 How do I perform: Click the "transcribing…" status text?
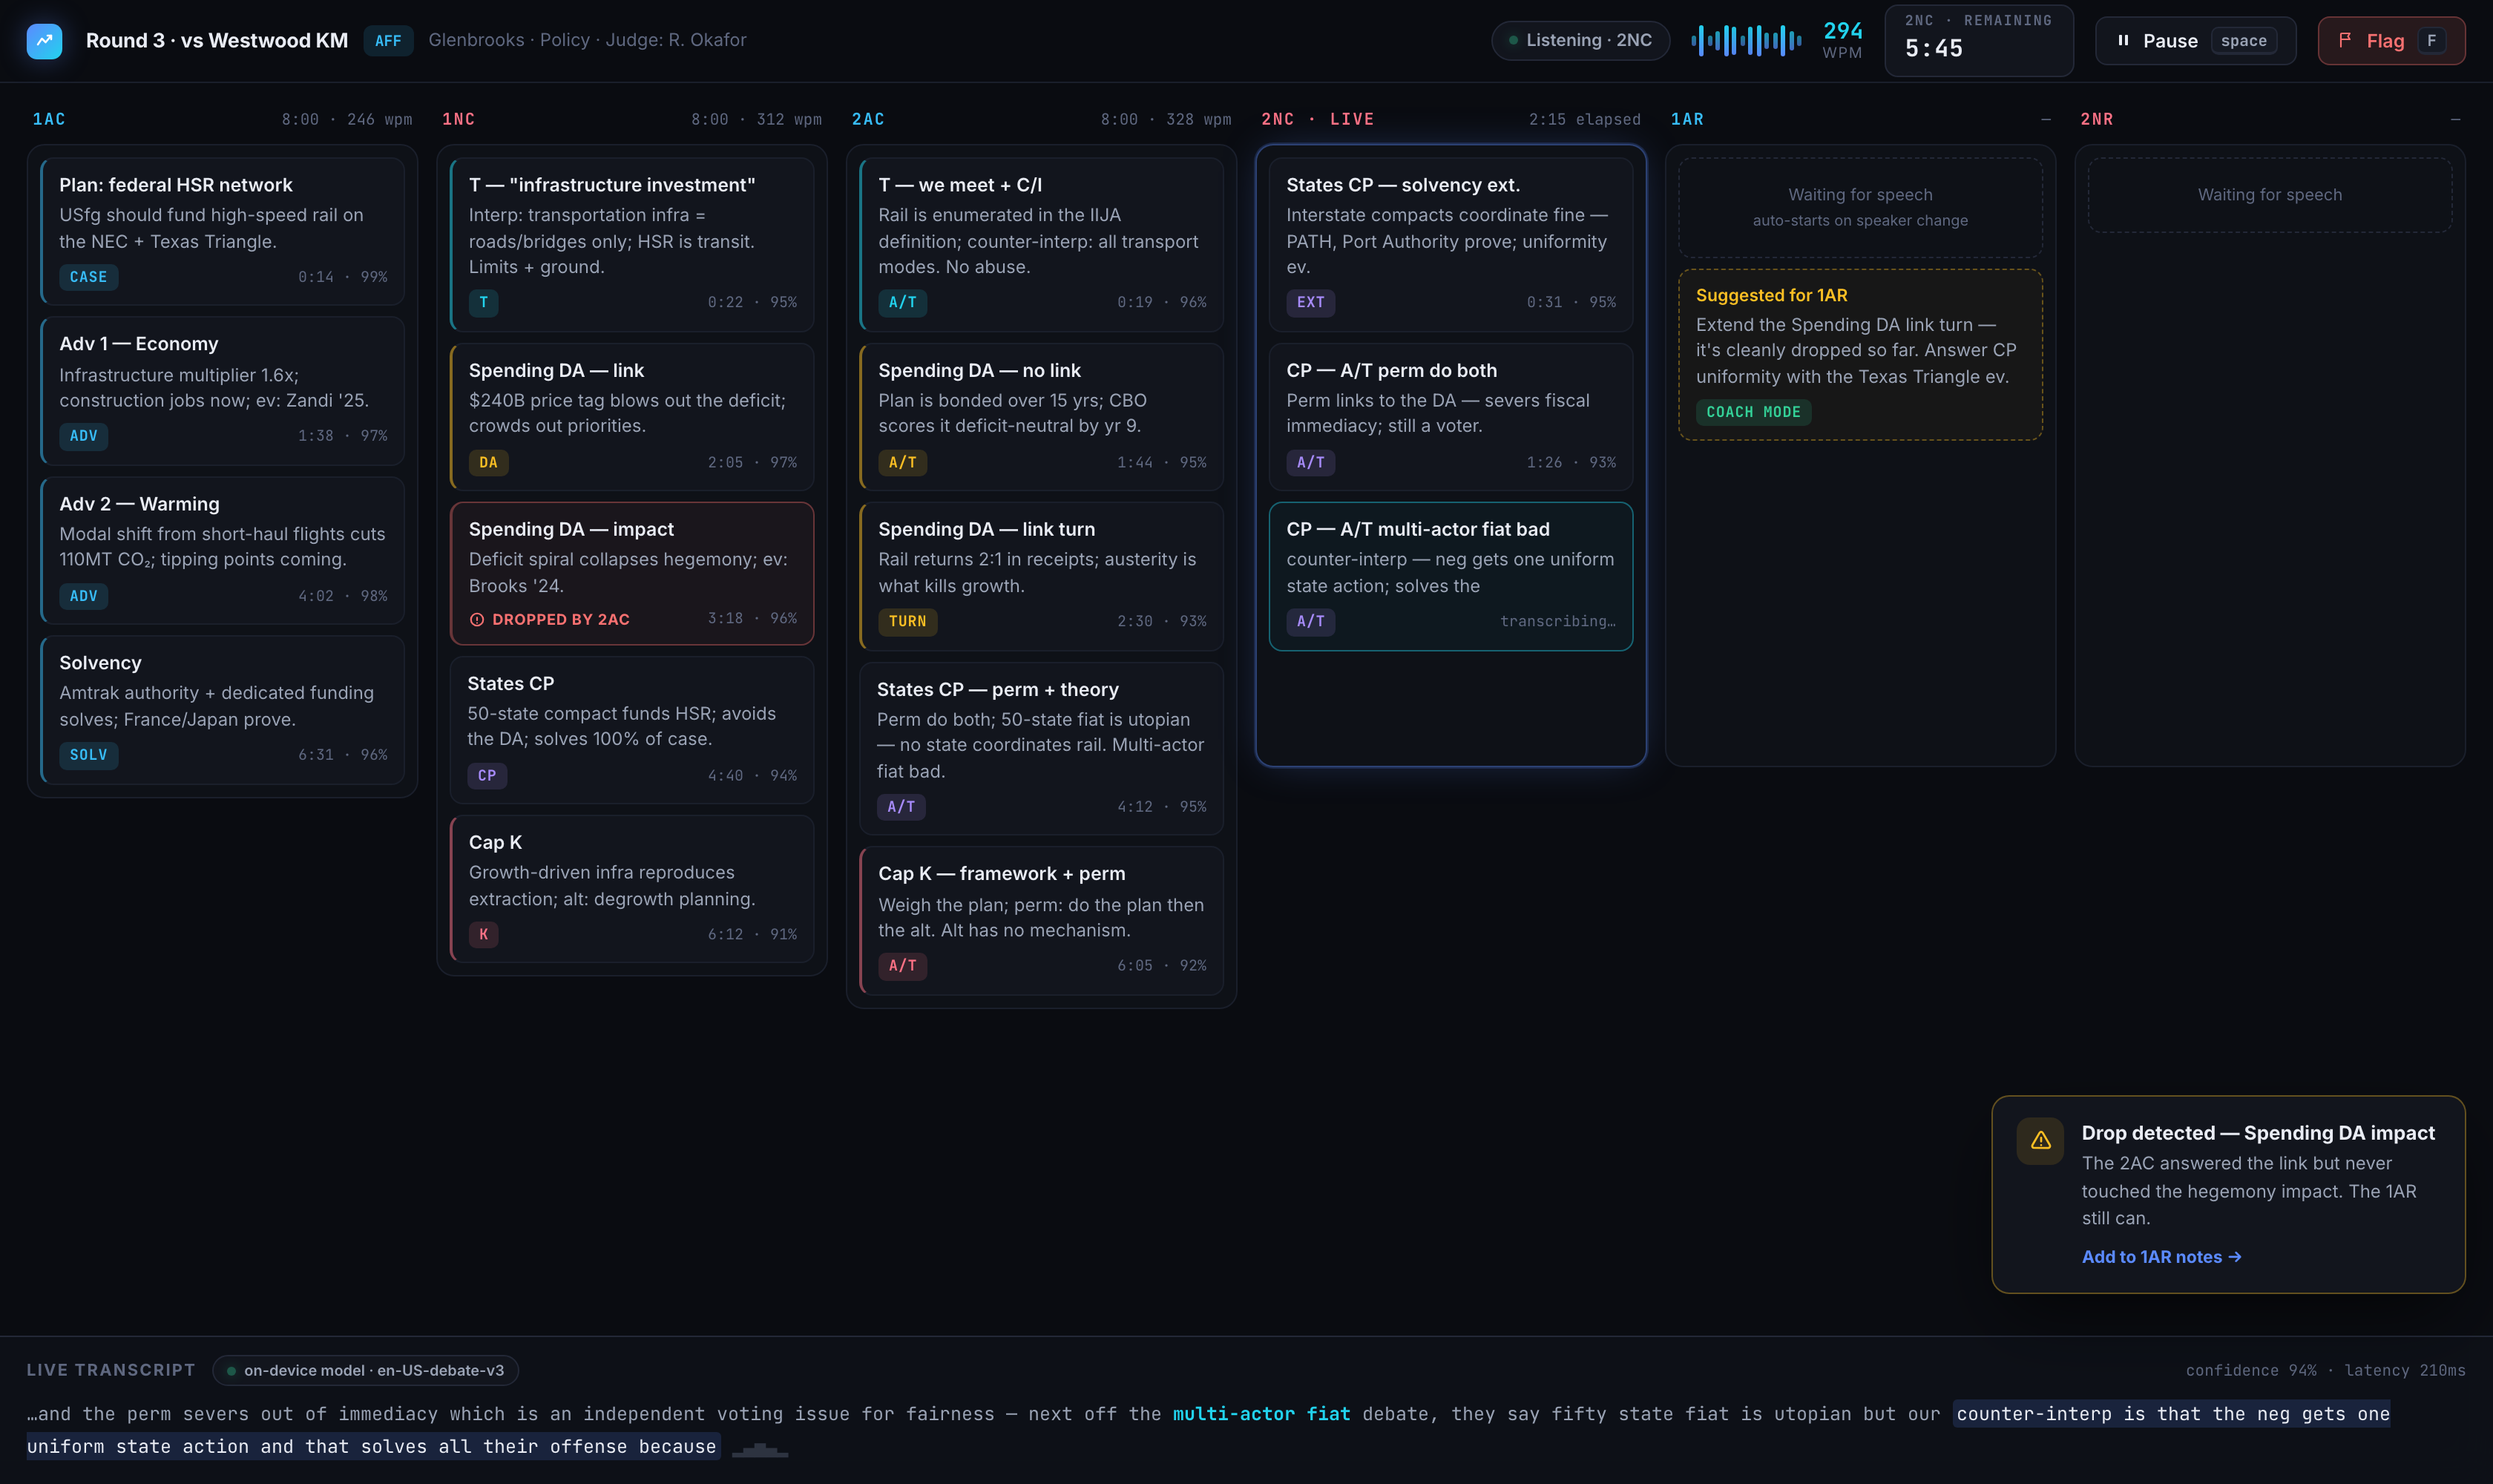(x=1557, y=621)
